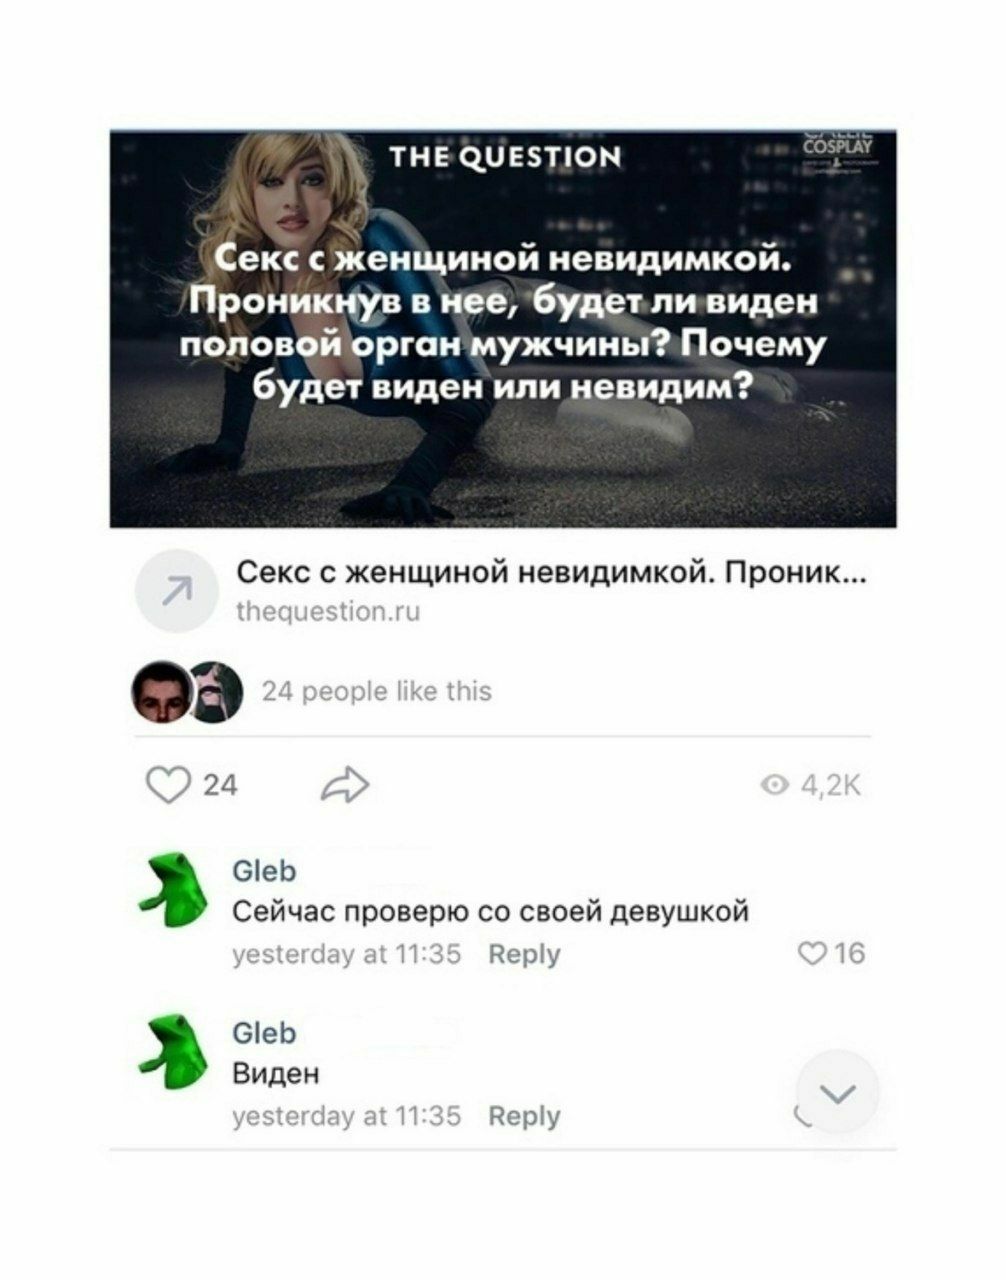Tap first comment timestamp yesterday at 11:35

(x=346, y=954)
